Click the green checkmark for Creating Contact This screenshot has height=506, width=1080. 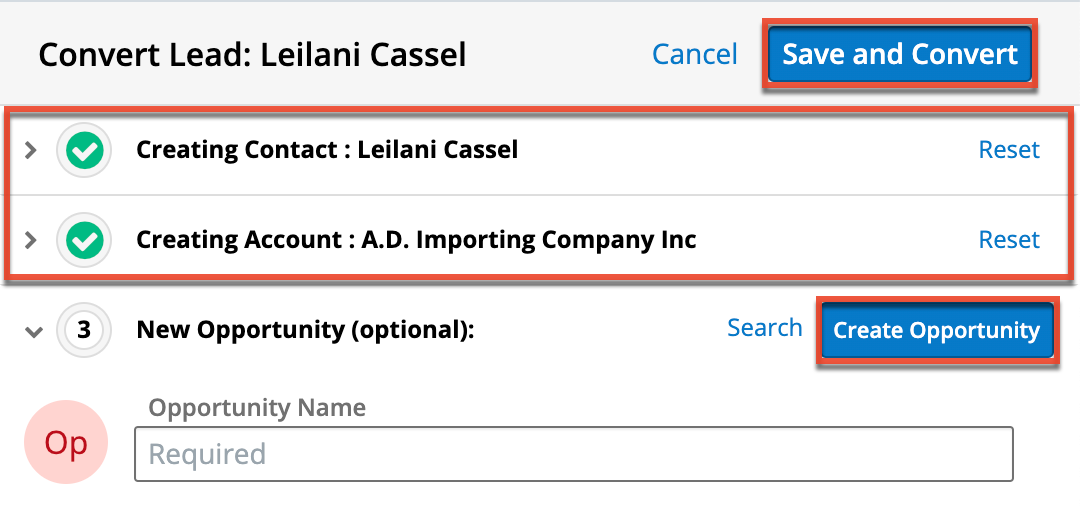85,151
